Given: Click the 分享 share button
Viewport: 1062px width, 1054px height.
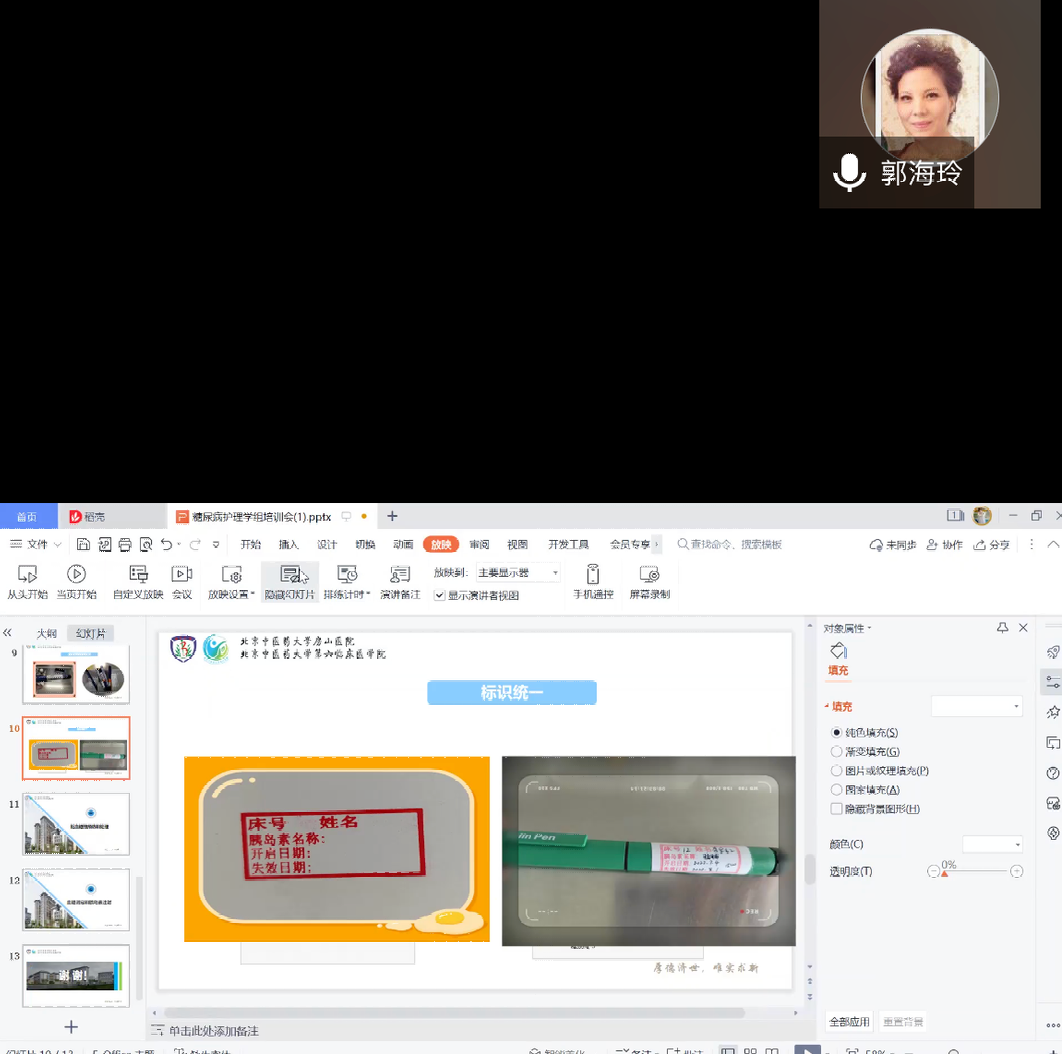Looking at the screenshot, I should pyautogui.click(x=991, y=545).
